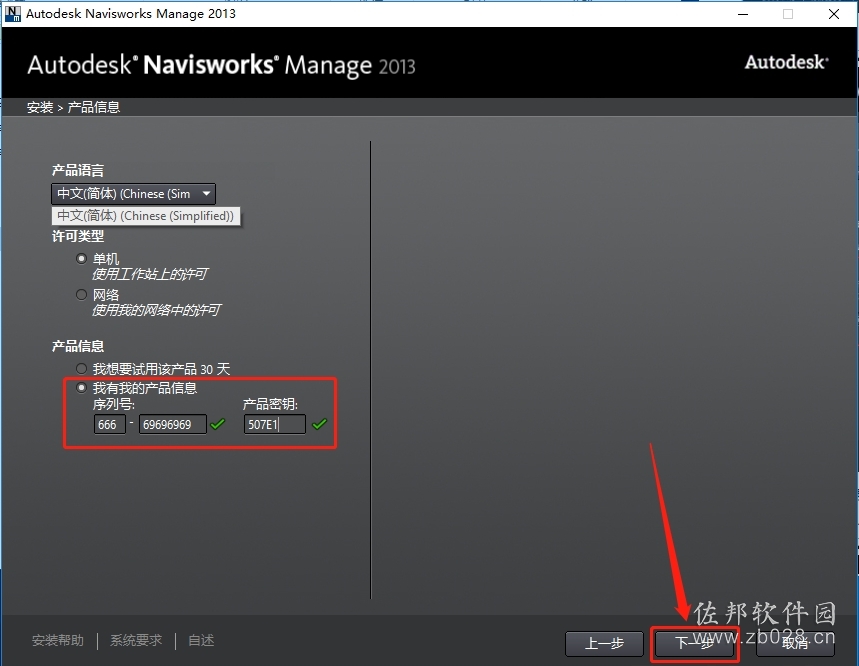Click the 取消 cancel button

point(795,643)
